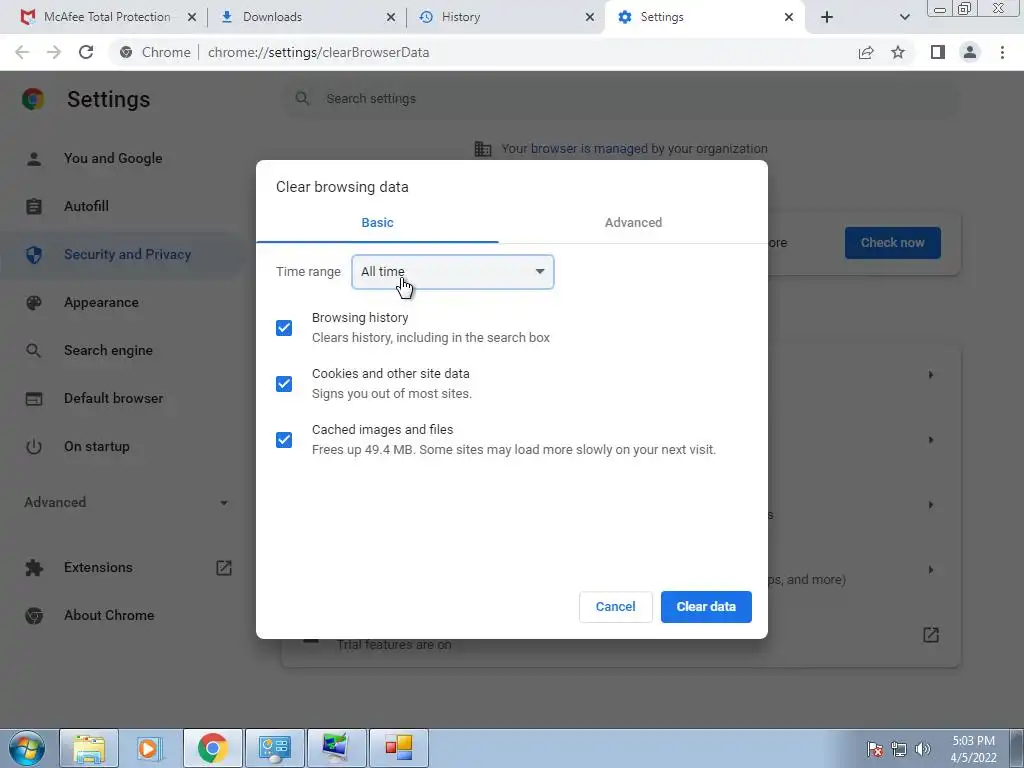
Task: Open the Time range dropdown
Action: coord(453,272)
